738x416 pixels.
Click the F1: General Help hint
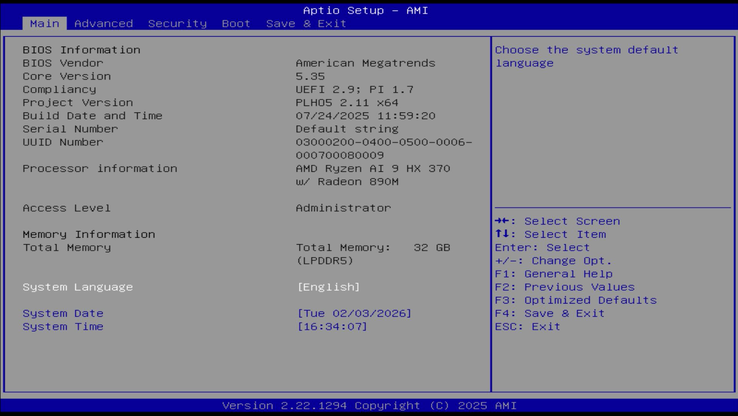(553, 274)
